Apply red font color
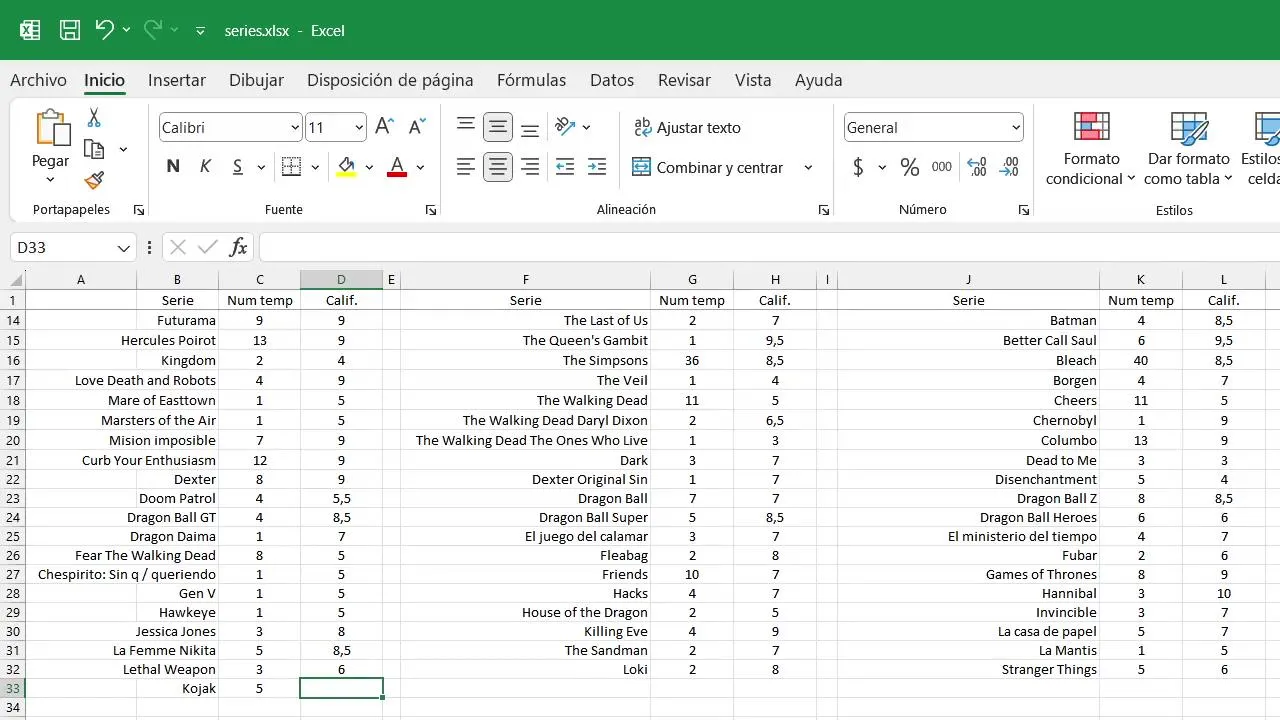The height and width of the screenshot is (720, 1280). click(x=397, y=167)
